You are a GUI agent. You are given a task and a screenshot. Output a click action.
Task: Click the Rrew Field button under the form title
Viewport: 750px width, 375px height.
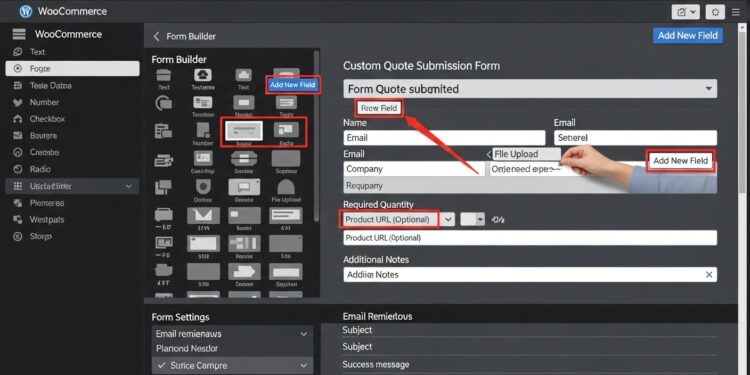click(379, 108)
